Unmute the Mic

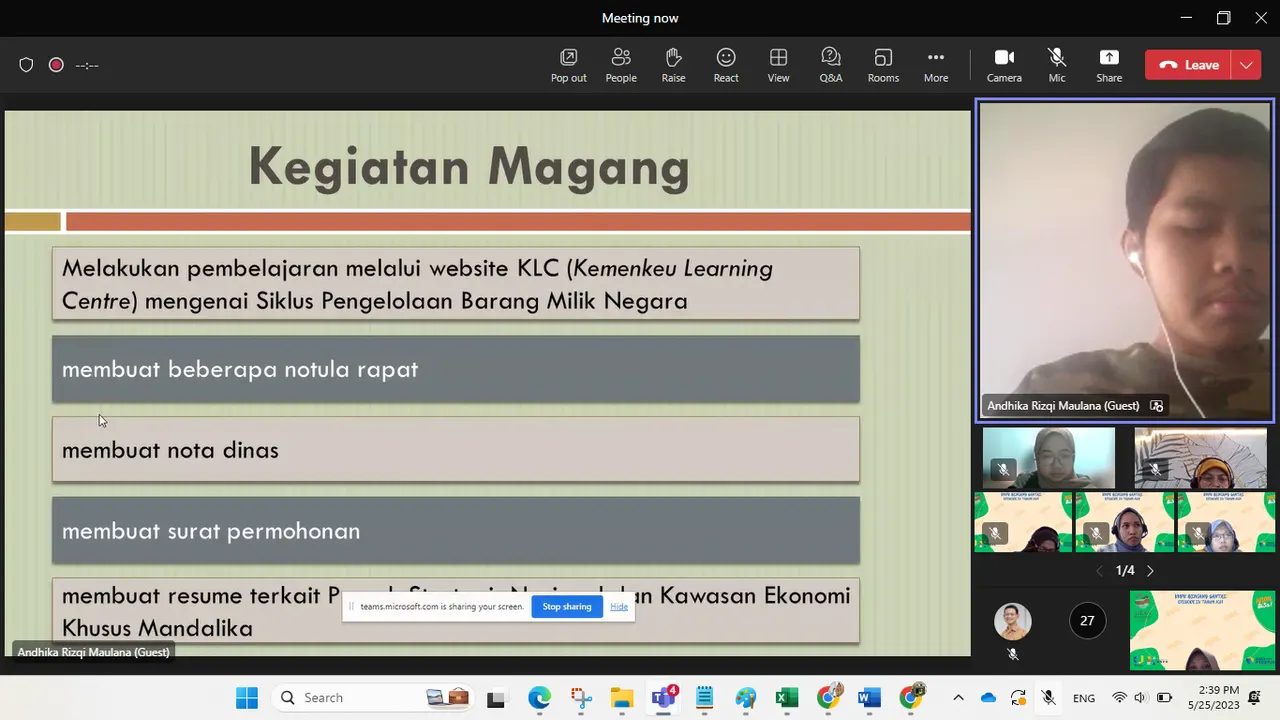[x=1057, y=65]
